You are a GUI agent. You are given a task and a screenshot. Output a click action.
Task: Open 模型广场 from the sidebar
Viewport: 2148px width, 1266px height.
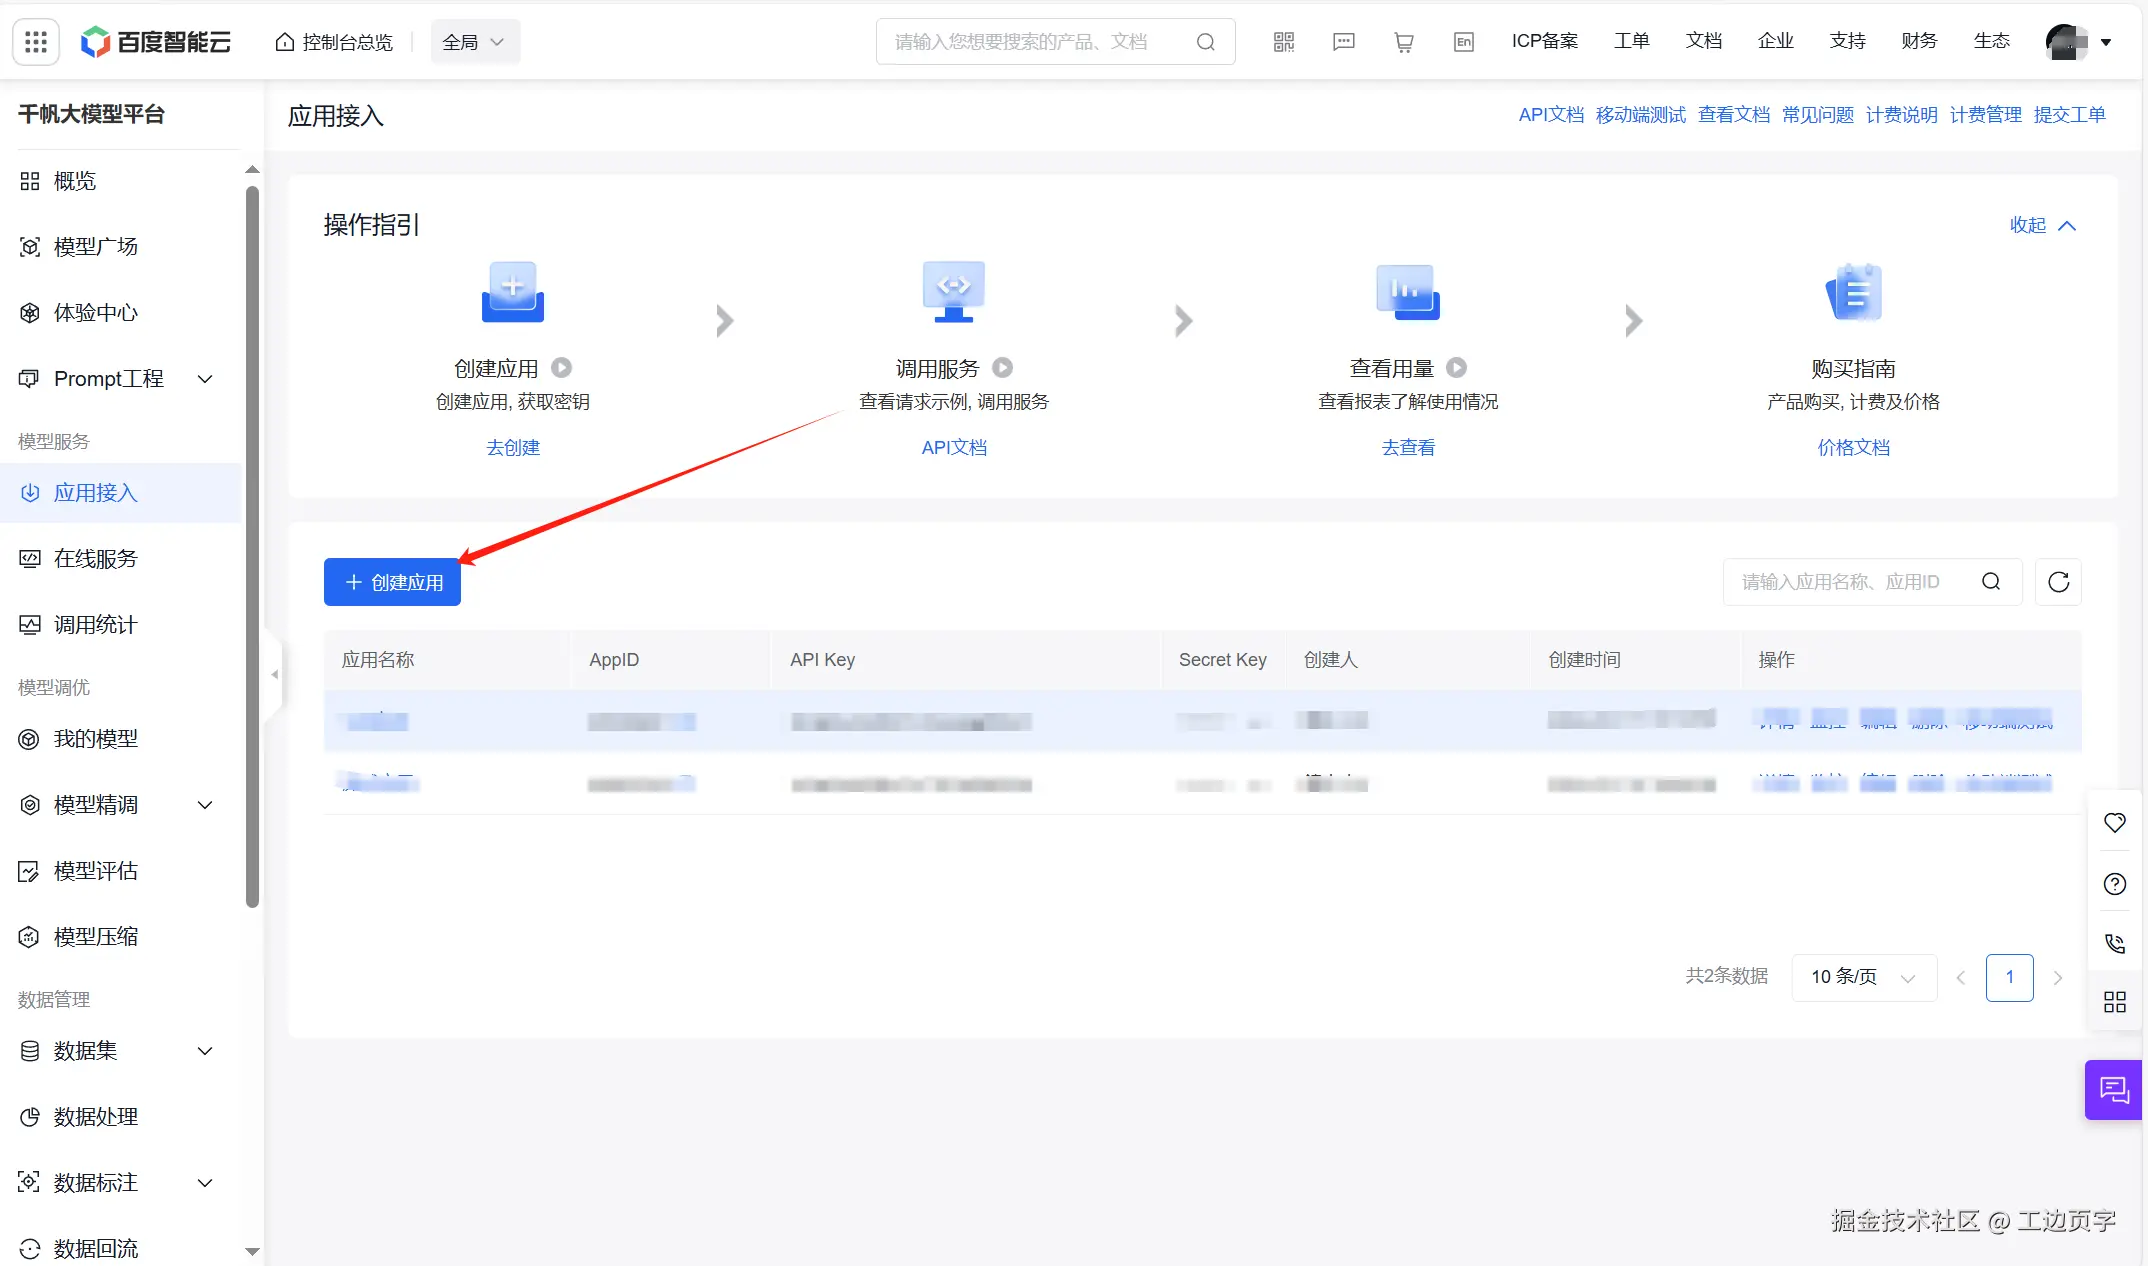click(x=95, y=247)
